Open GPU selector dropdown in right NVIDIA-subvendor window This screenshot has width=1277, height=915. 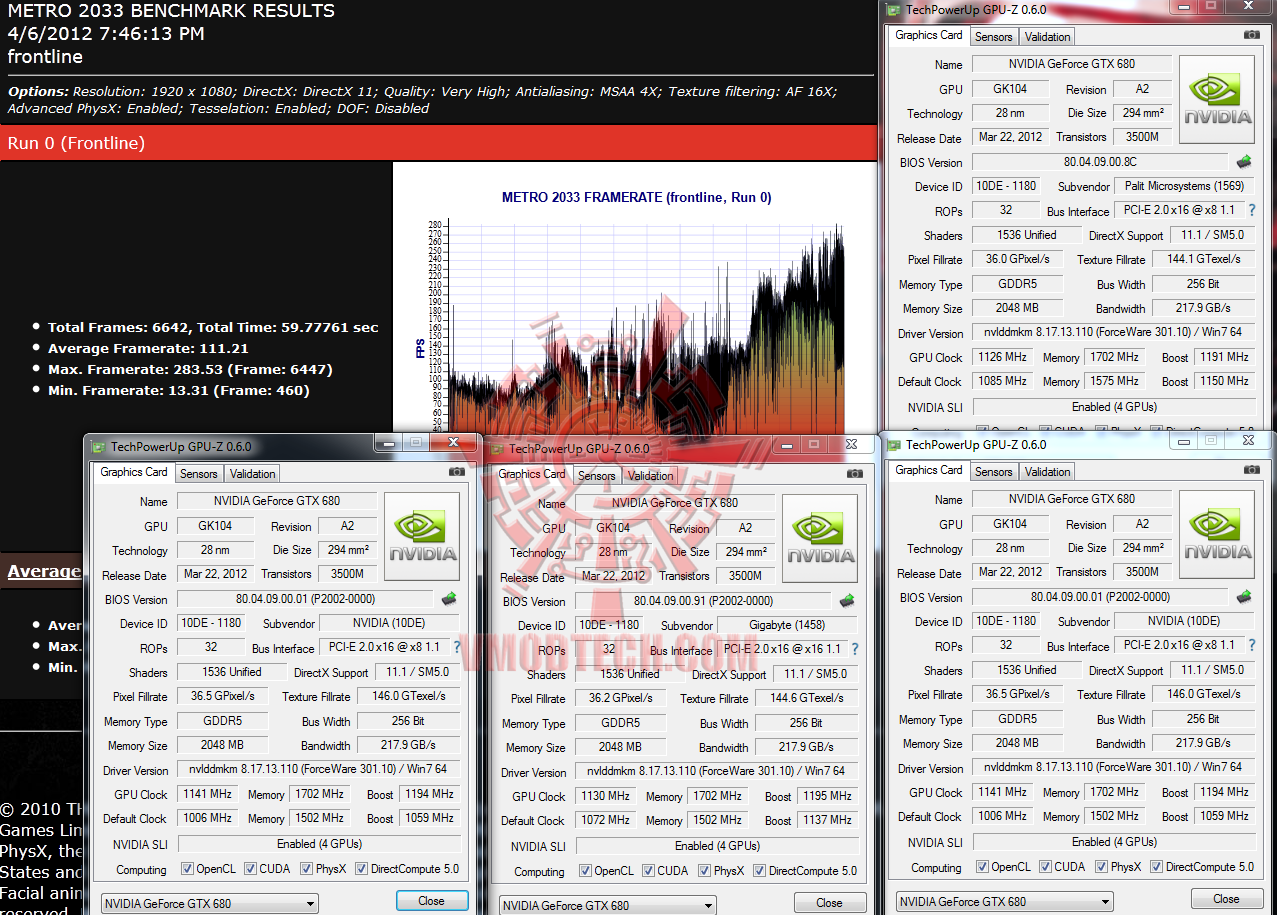click(1005, 902)
